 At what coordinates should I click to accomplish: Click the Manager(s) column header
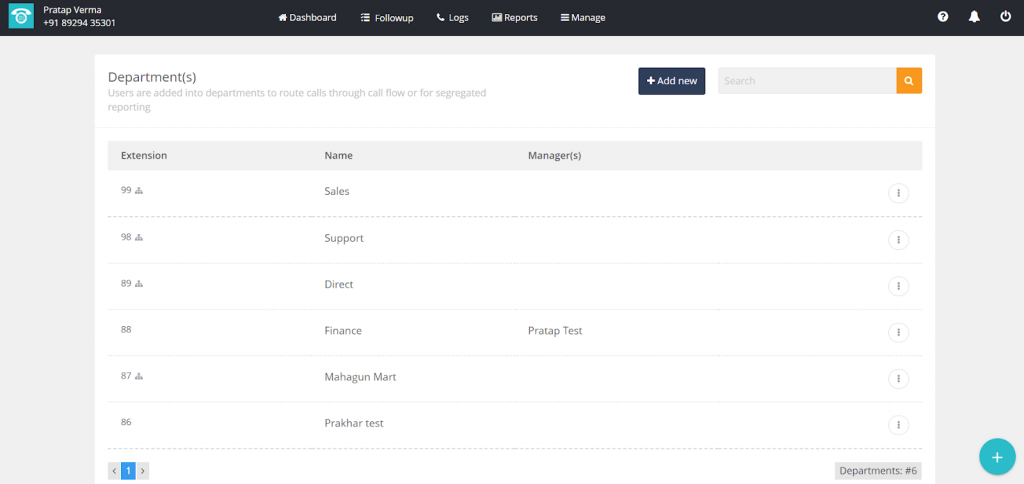pos(554,155)
